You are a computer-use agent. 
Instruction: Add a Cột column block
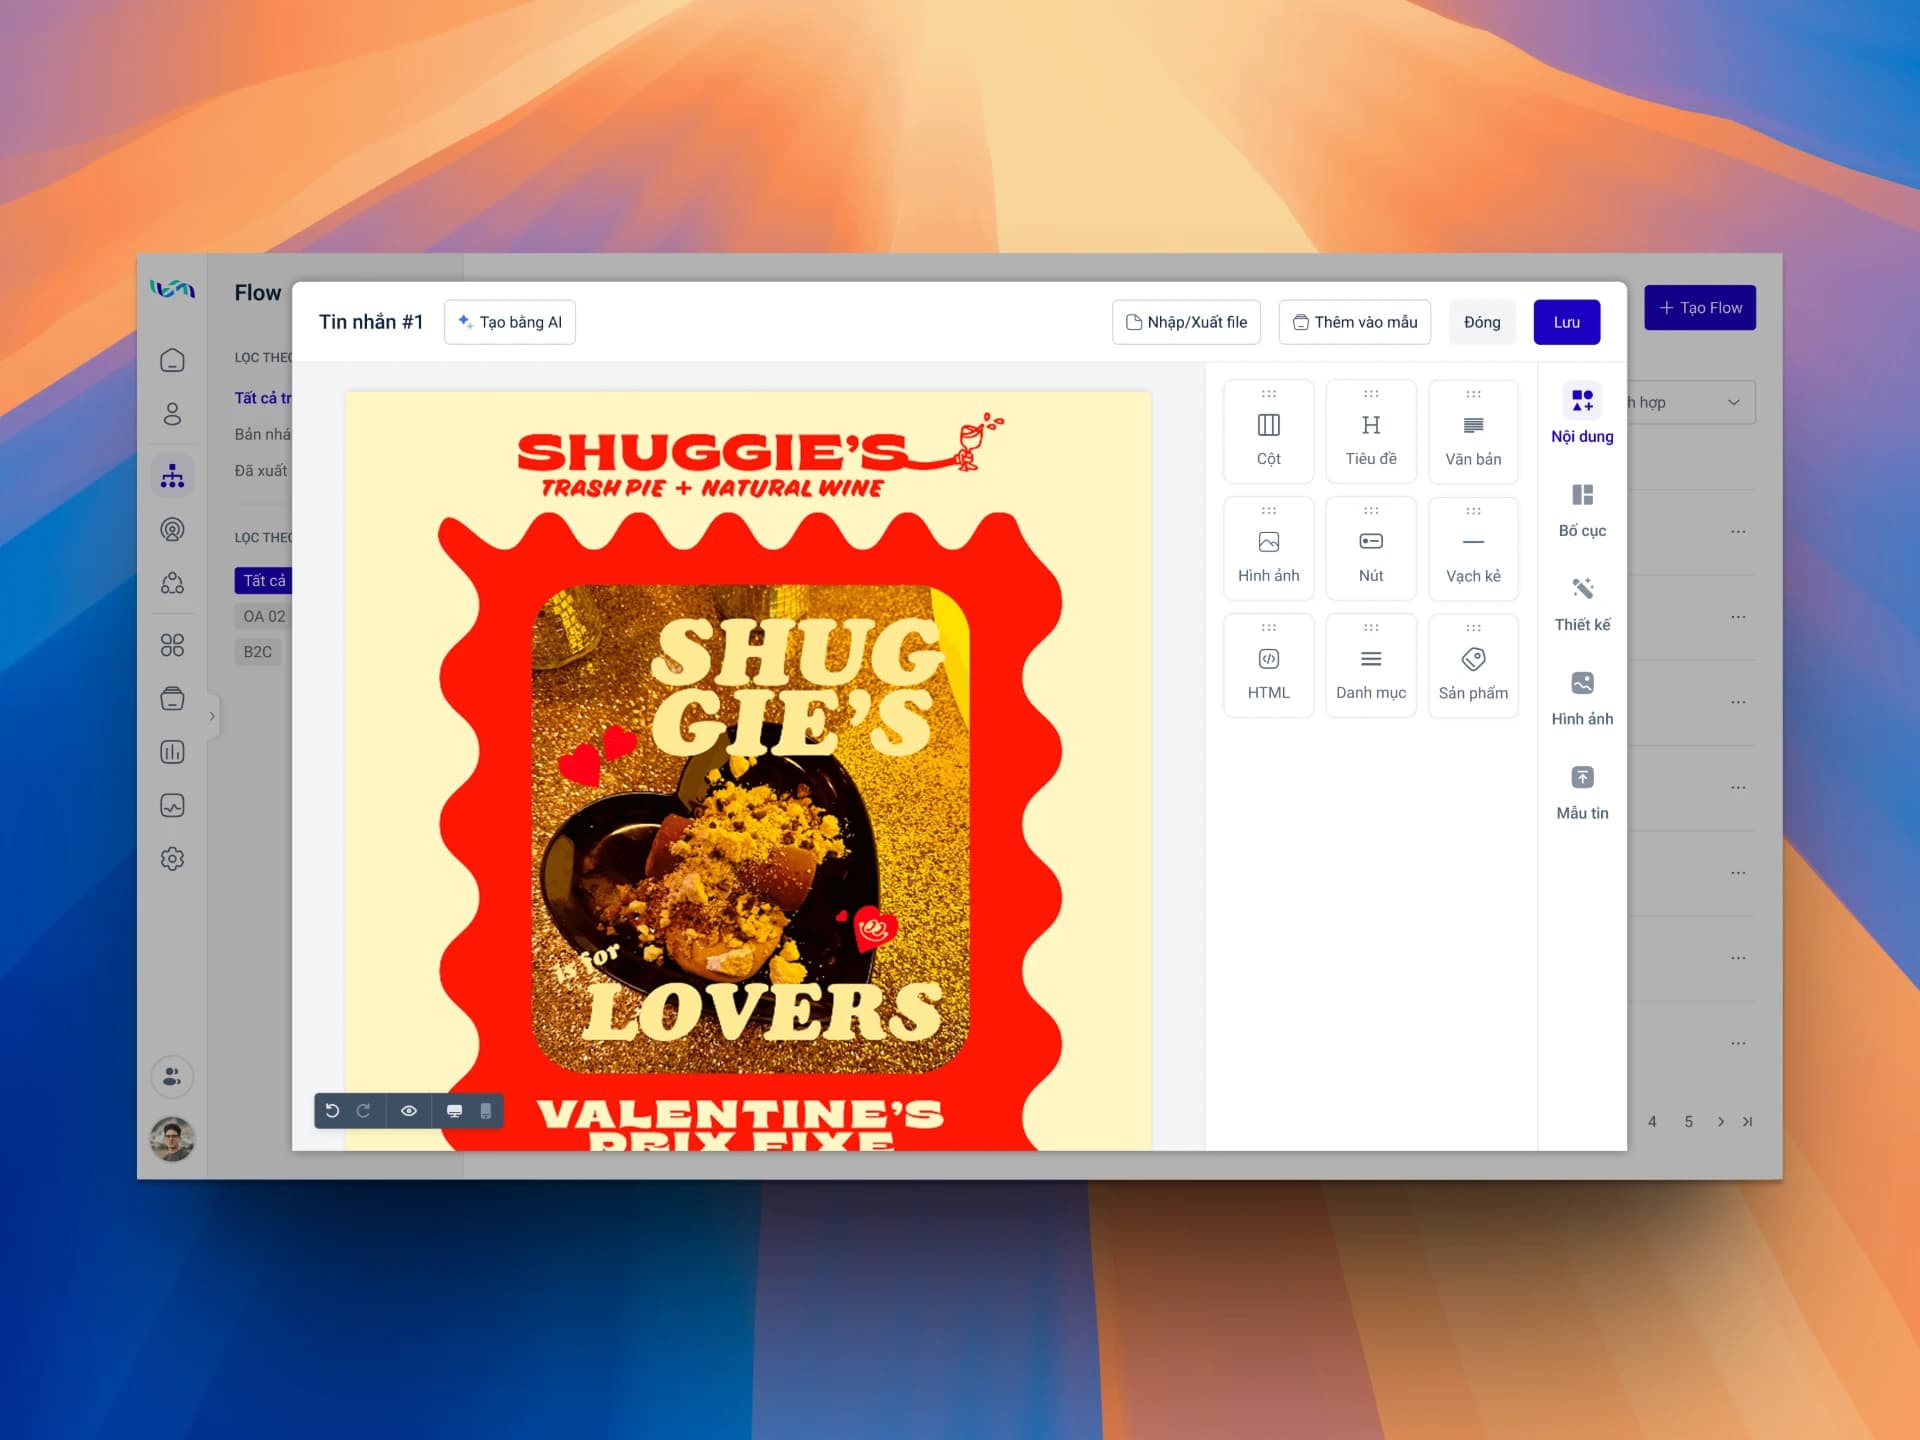(1268, 431)
